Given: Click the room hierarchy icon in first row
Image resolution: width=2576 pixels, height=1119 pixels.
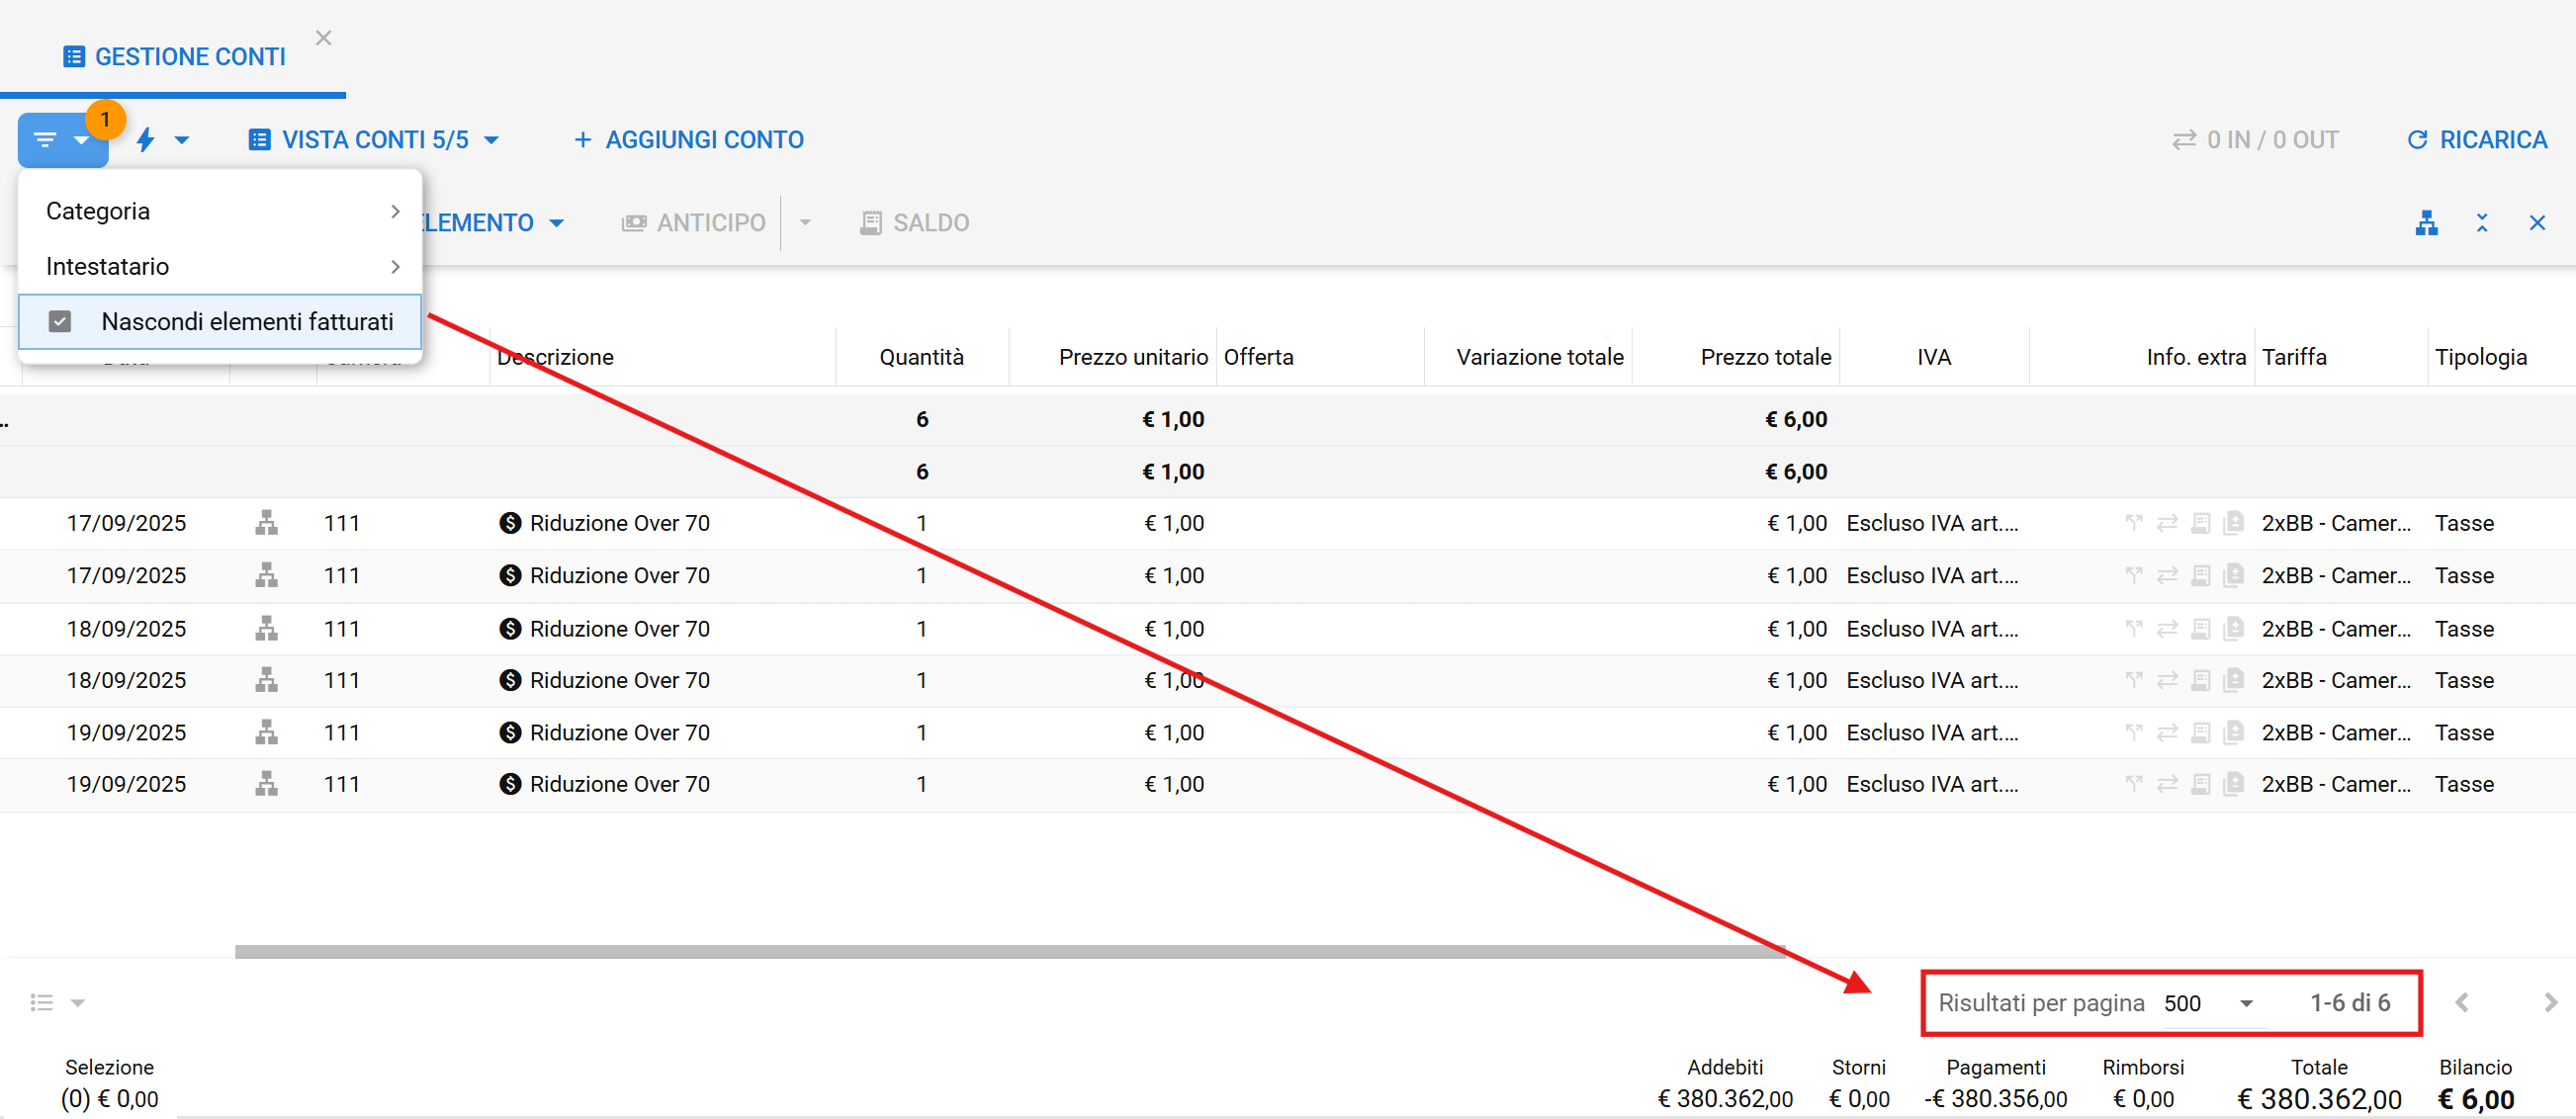Looking at the screenshot, I should point(266,523).
